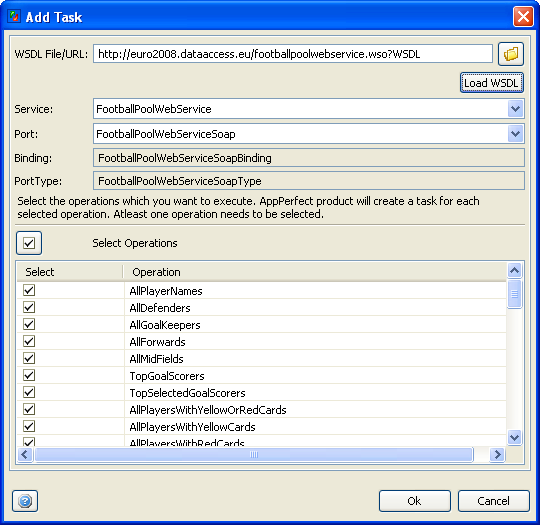540x525 pixels.
Task: Uncheck the TopGoalScorers operation
Action: pos(29,375)
